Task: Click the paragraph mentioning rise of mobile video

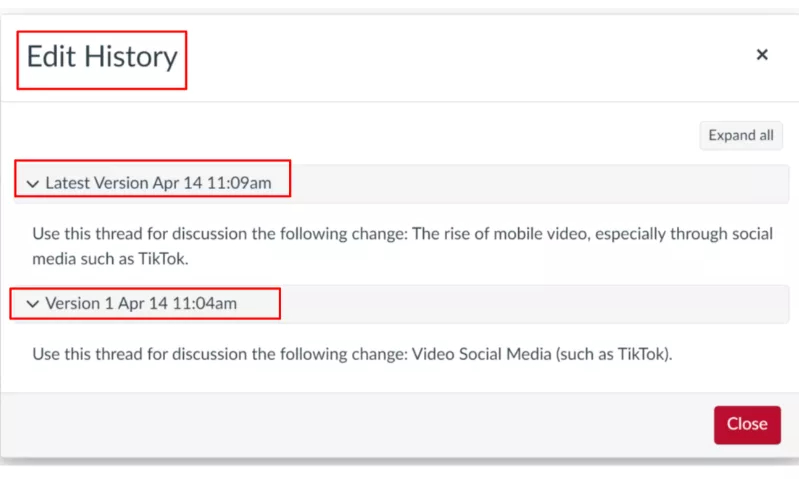Action: [x=403, y=246]
